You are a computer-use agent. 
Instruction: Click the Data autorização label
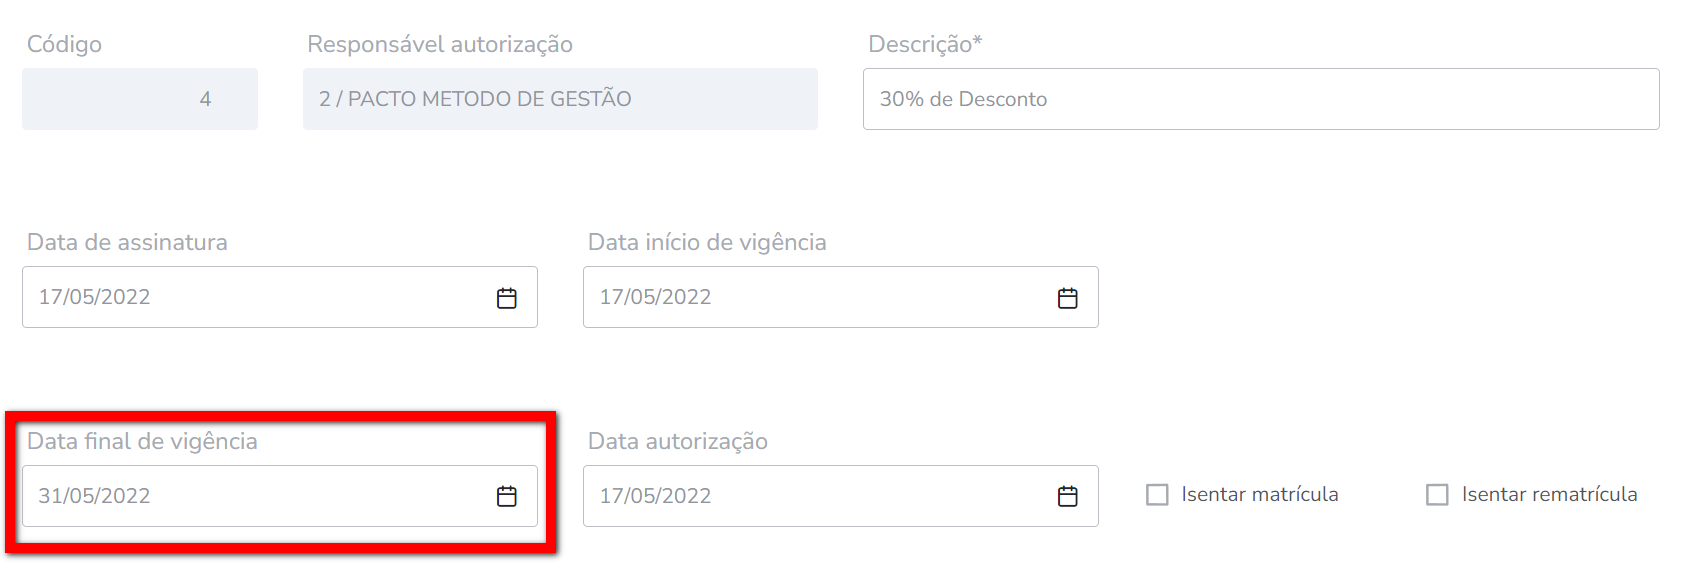coord(678,441)
